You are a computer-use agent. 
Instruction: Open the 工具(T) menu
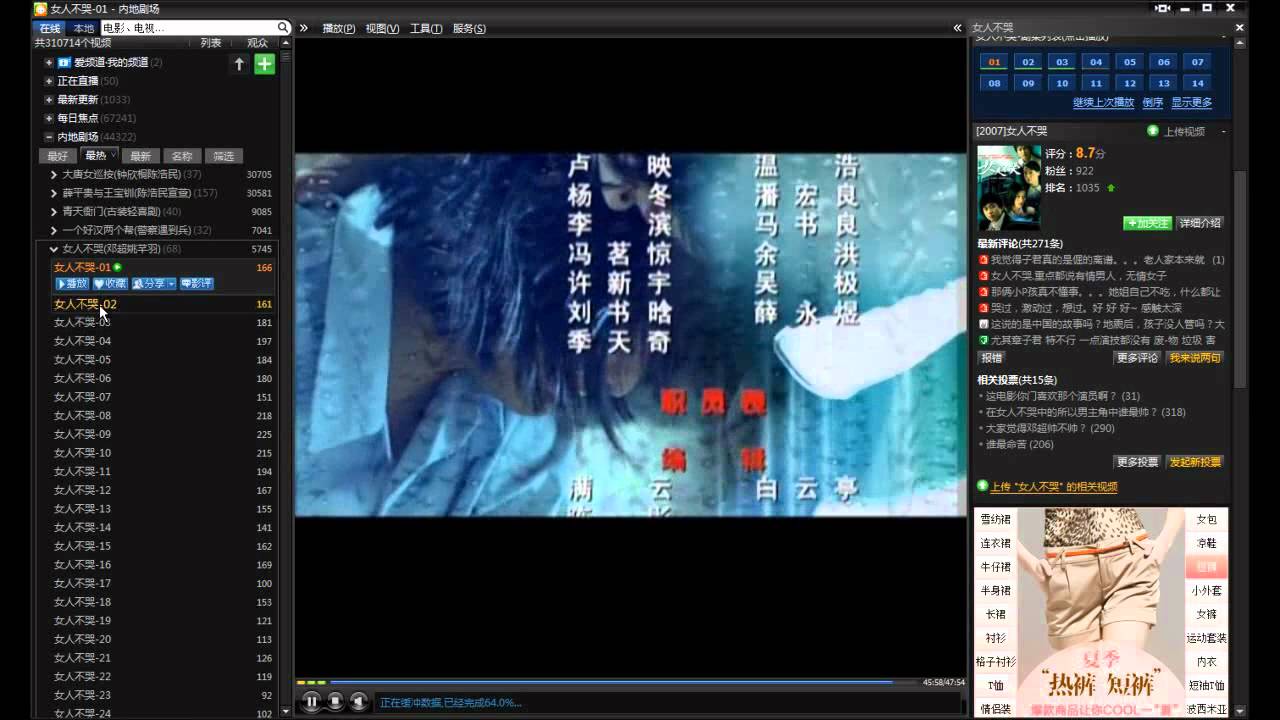[x=426, y=28]
